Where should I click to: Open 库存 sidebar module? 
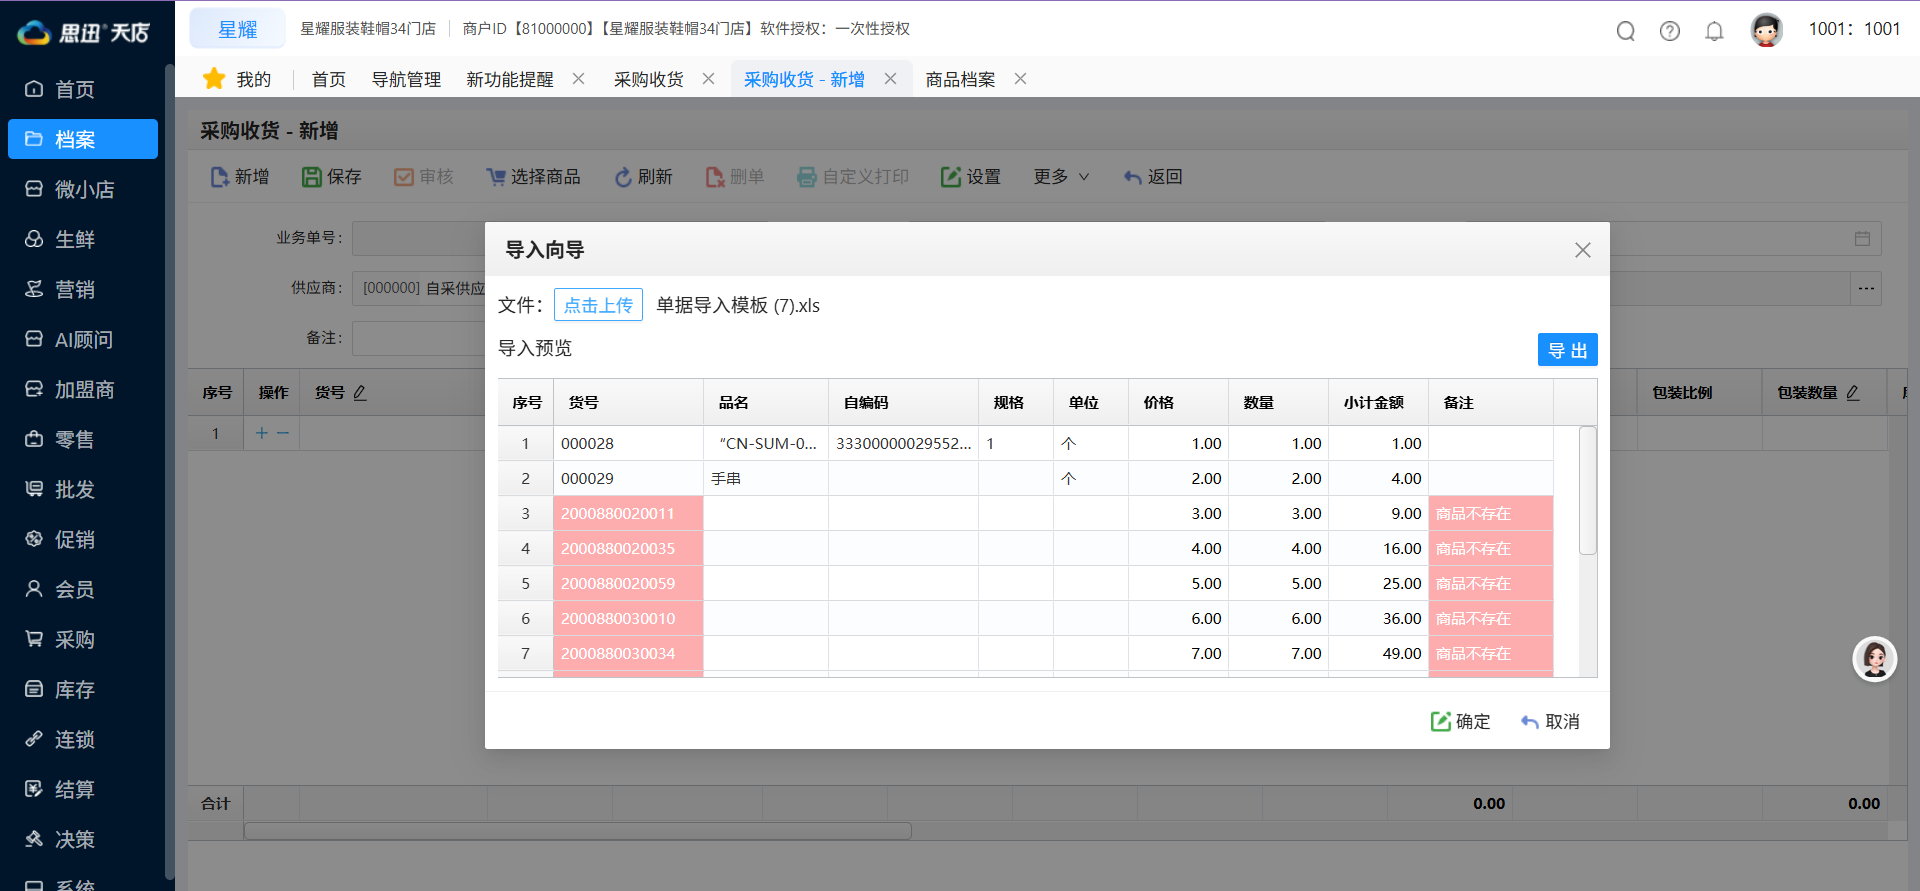(x=82, y=689)
